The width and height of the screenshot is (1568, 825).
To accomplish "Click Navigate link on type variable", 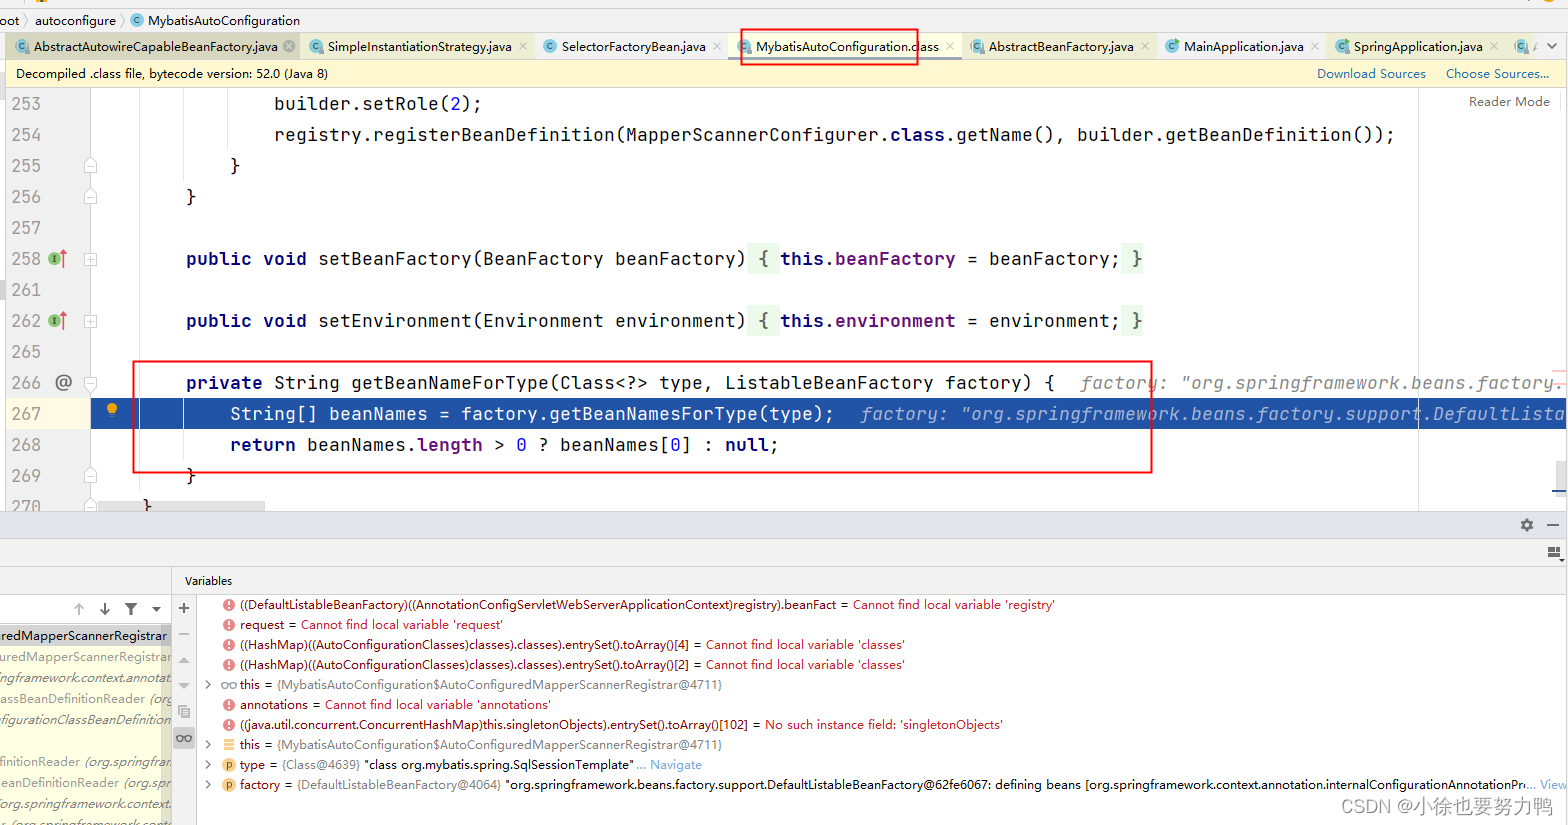I will pos(676,765).
